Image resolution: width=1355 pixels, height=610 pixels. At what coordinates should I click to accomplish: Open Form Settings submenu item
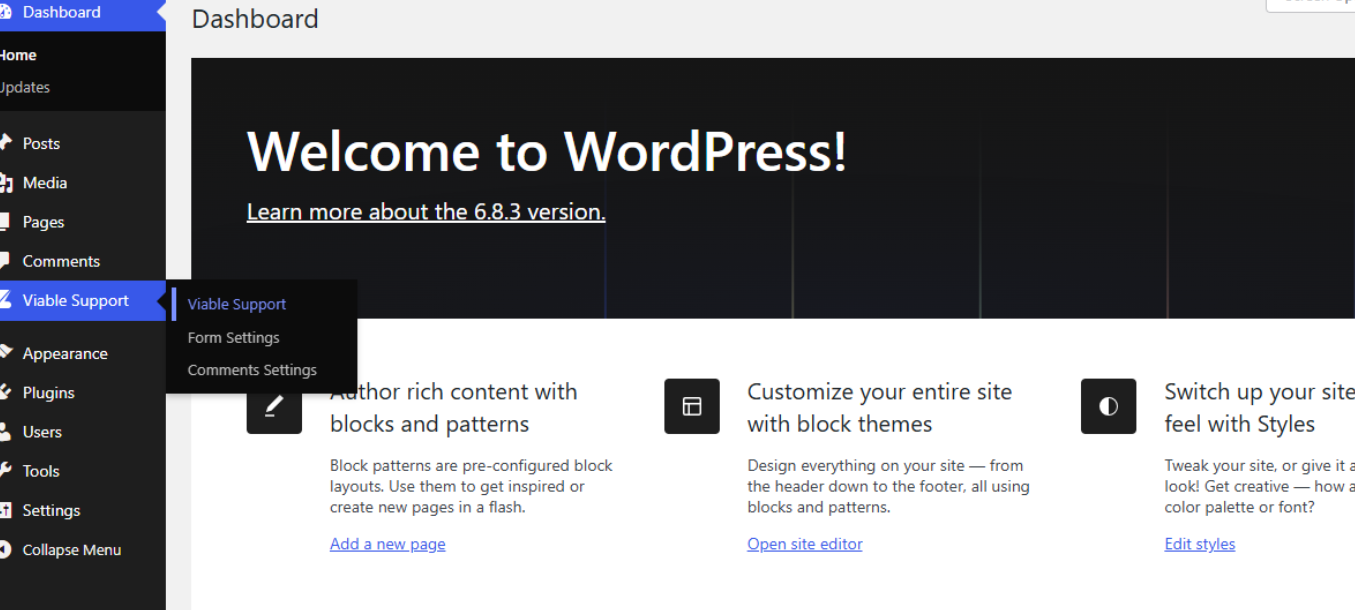tap(233, 338)
